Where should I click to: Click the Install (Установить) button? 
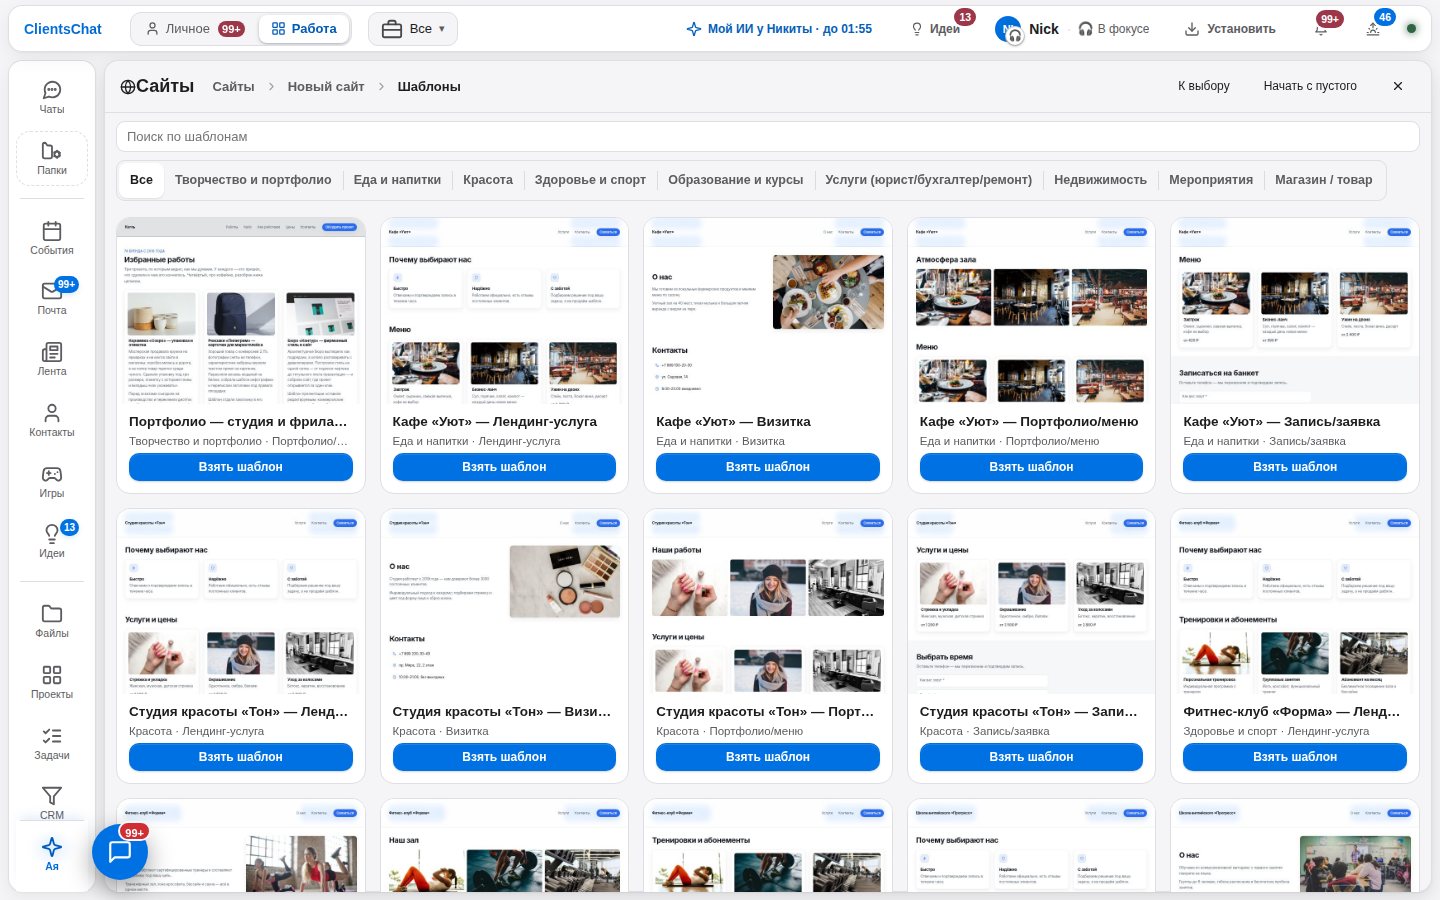coord(1230,29)
